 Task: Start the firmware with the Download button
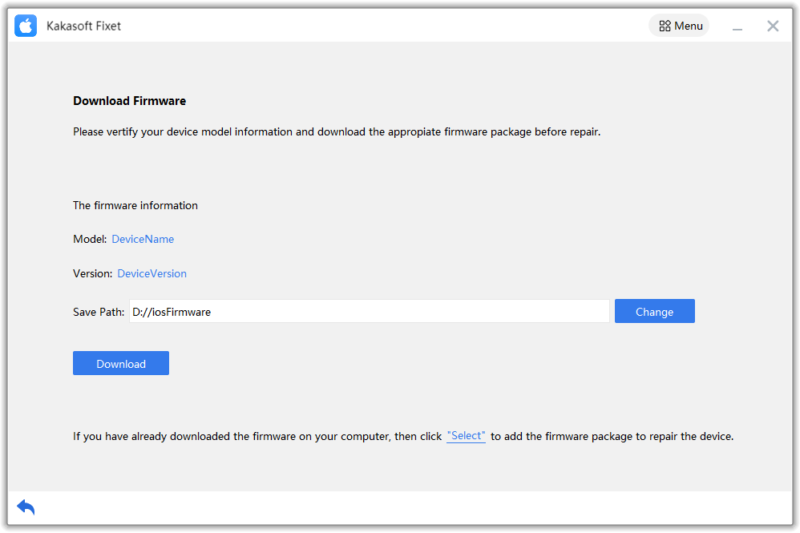coord(121,364)
